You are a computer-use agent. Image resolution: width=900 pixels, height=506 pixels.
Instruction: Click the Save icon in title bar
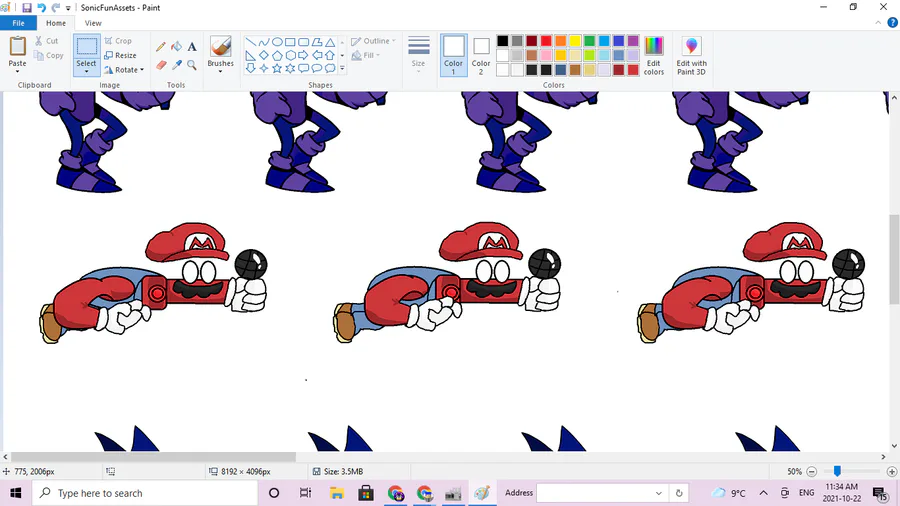pos(27,8)
